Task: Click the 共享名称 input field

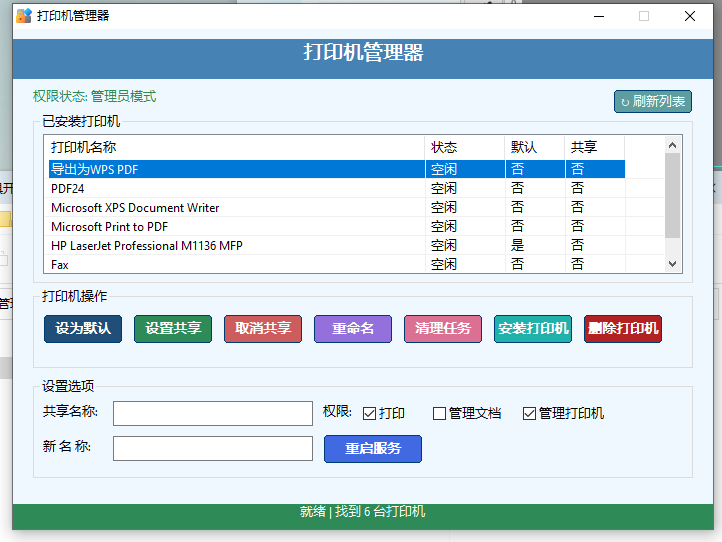Action: tap(213, 413)
